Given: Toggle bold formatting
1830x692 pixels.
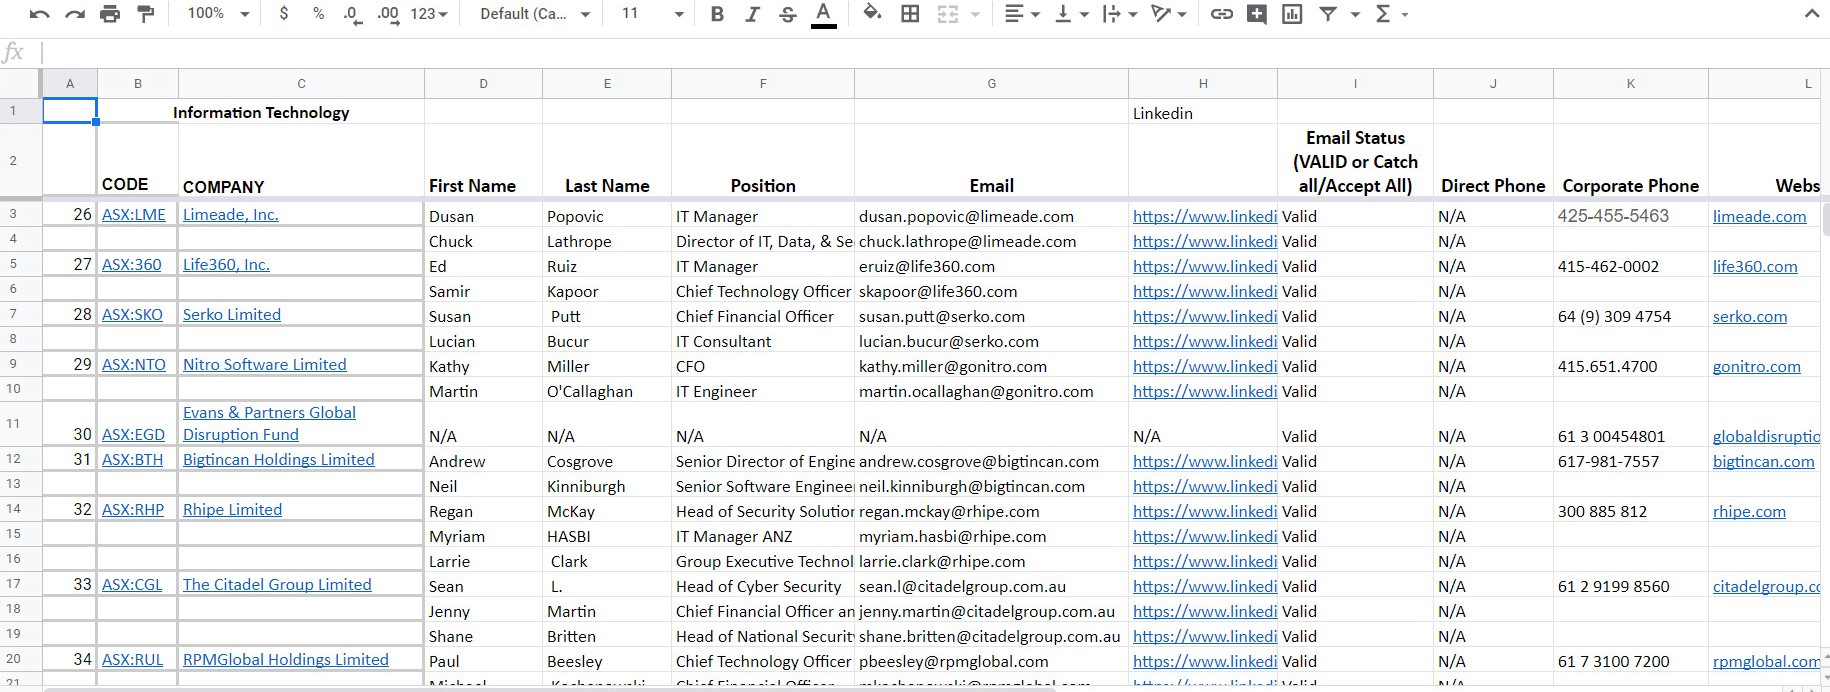Looking at the screenshot, I should [x=717, y=14].
